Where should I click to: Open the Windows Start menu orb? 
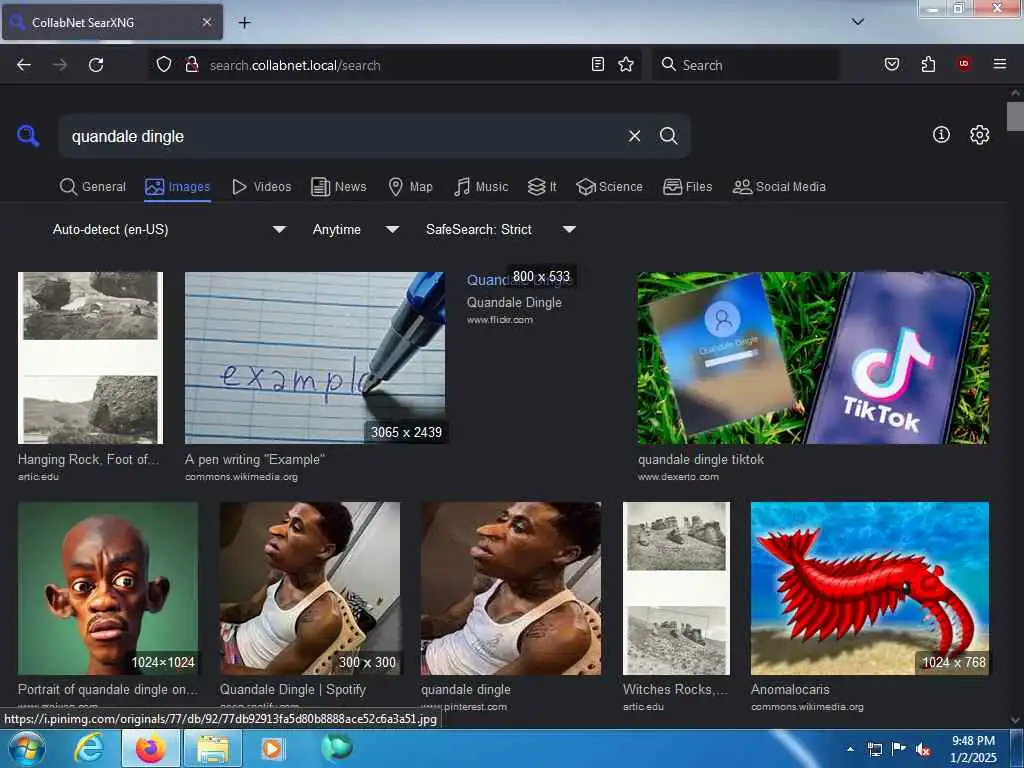point(27,748)
